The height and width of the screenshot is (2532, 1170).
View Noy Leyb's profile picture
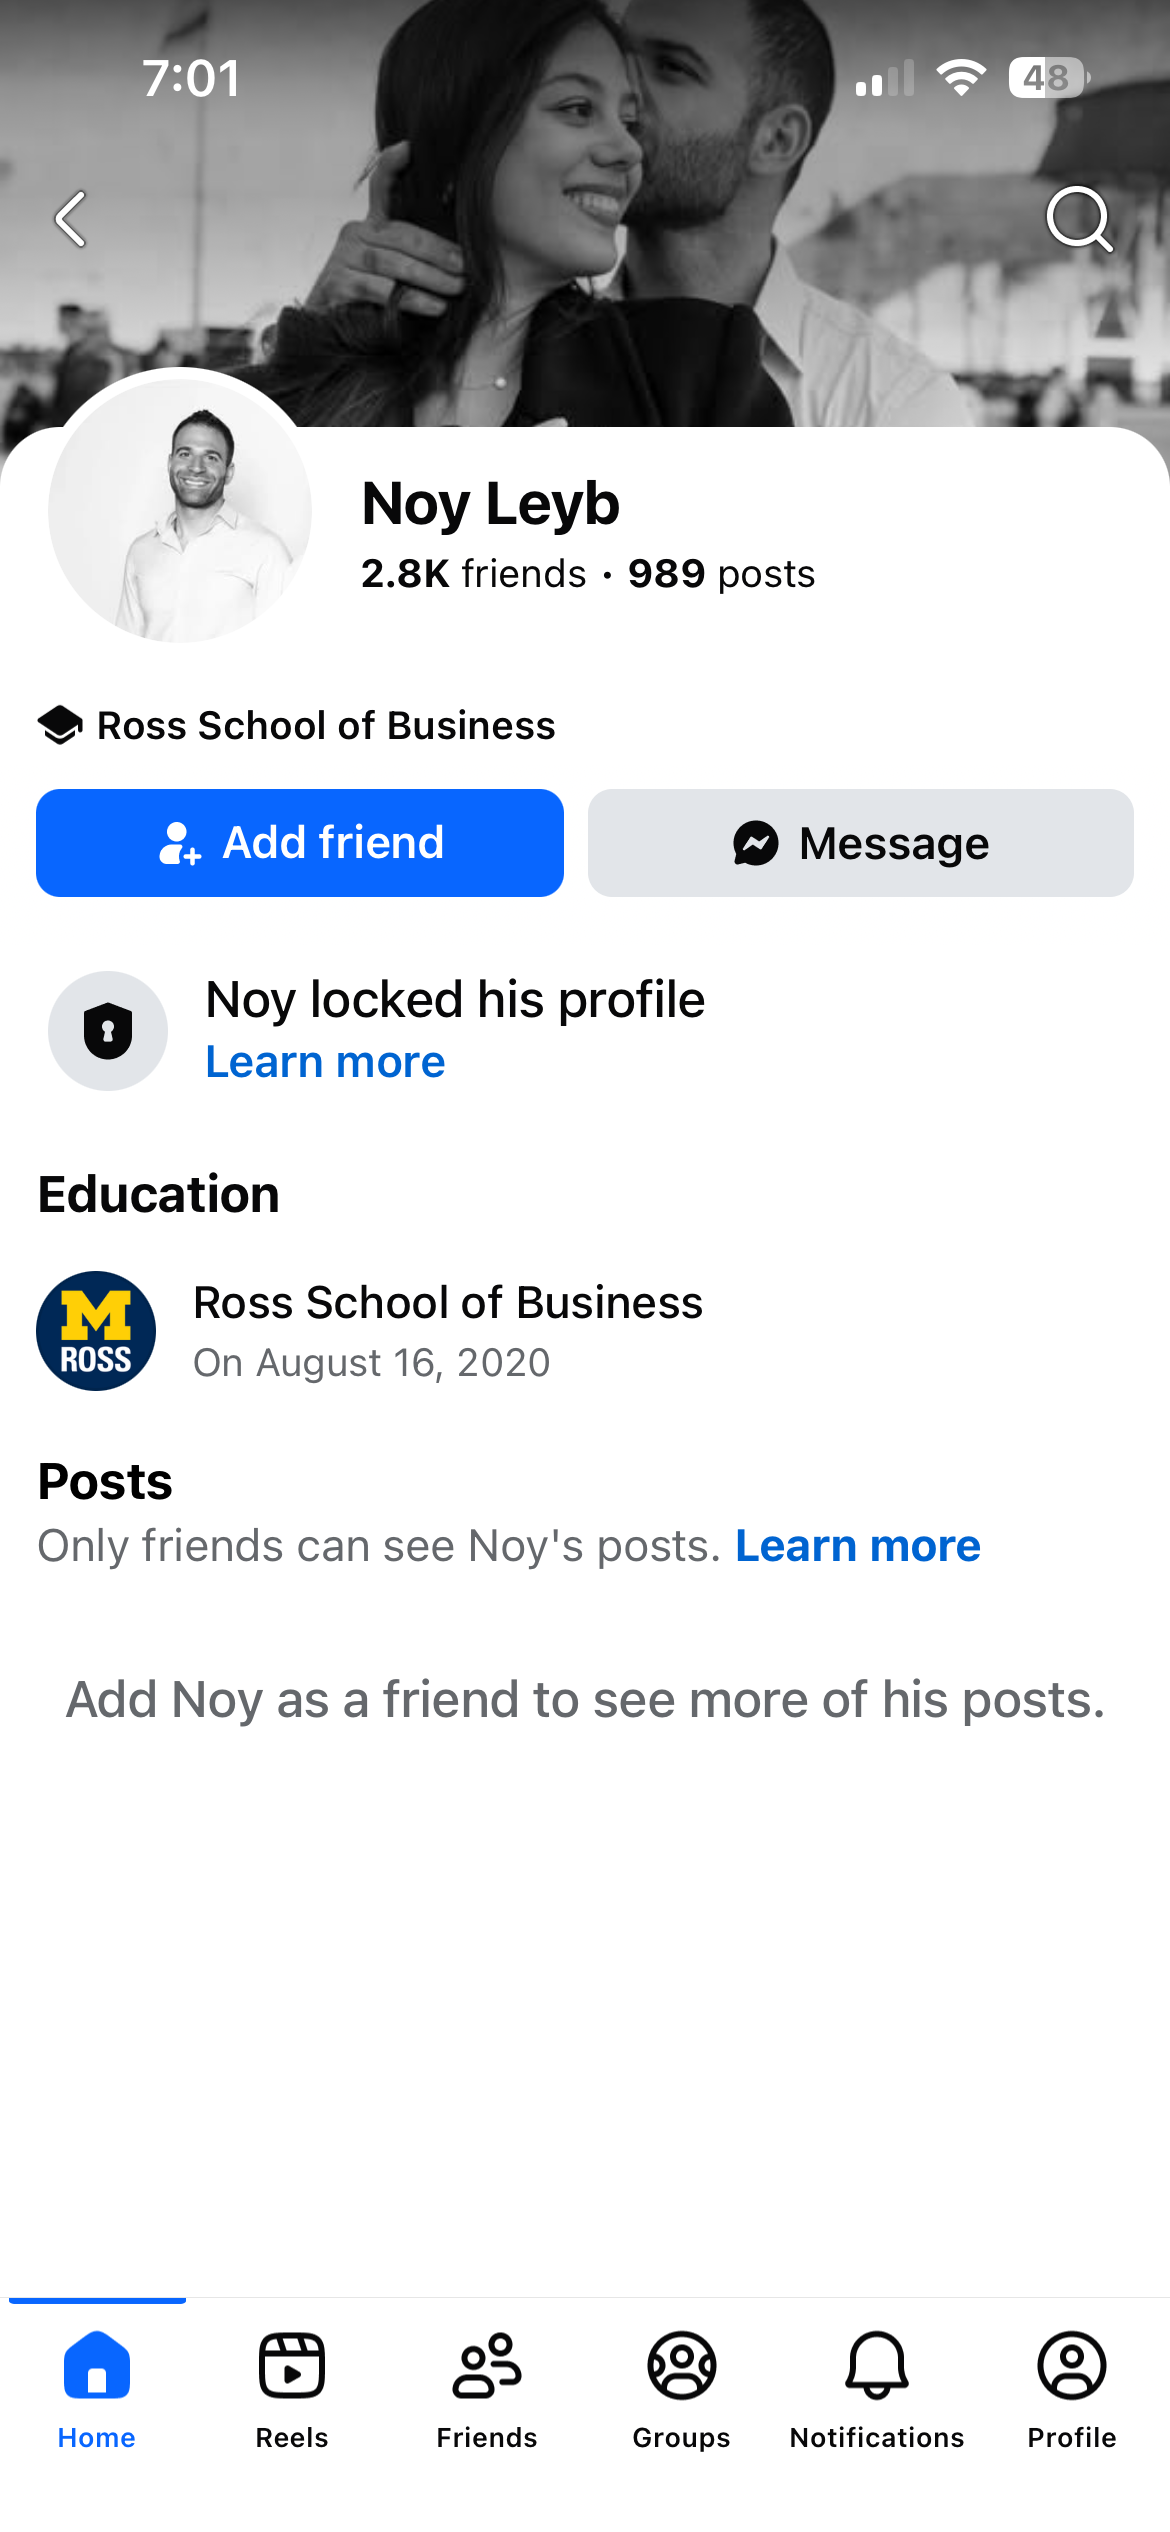coord(180,510)
